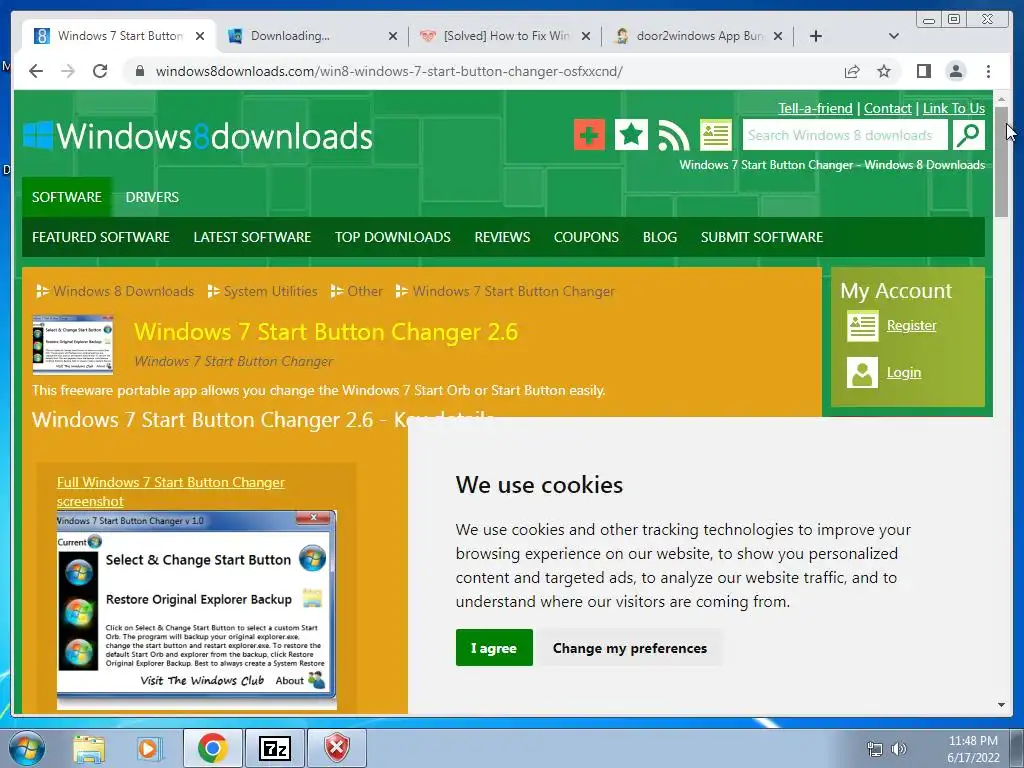Click the Windows 7 Start Button Changer breadcrumb

click(513, 291)
